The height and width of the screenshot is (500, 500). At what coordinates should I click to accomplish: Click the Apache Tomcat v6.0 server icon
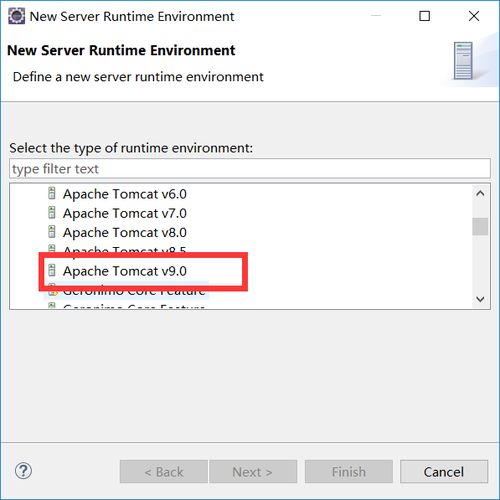[52, 193]
